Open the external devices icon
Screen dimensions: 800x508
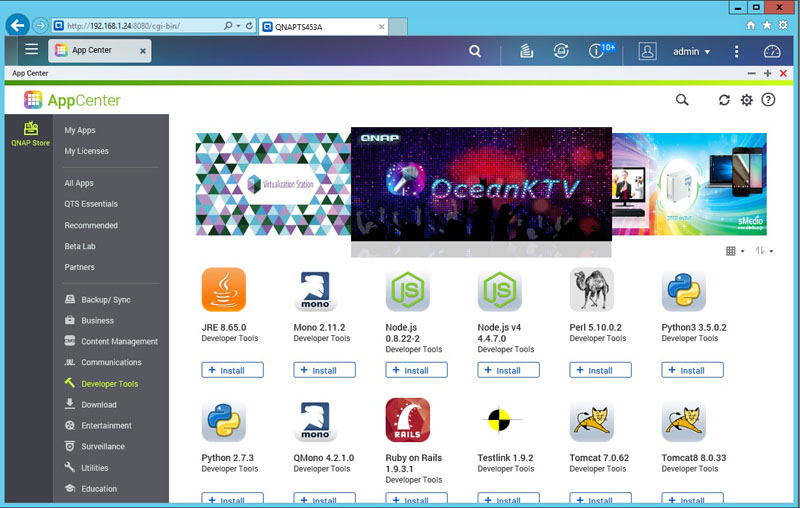coord(561,51)
